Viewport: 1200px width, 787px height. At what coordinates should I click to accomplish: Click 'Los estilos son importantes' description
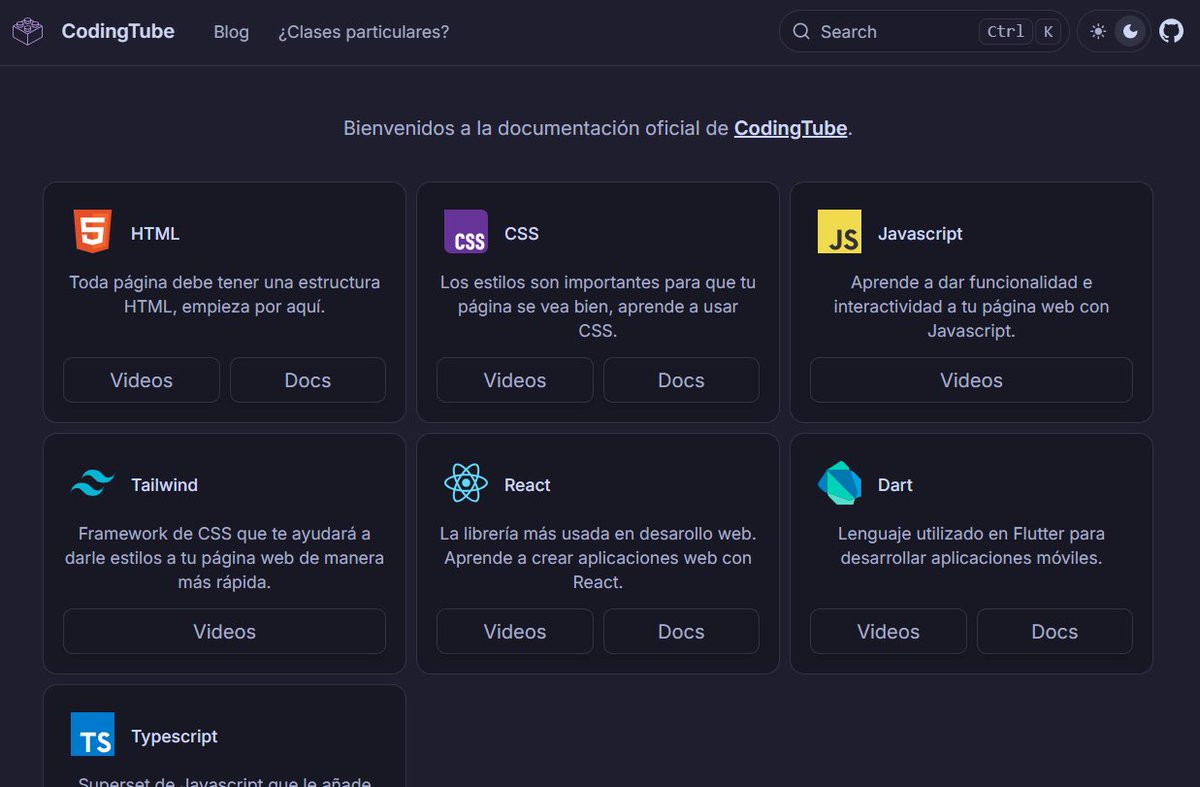[x=598, y=306]
